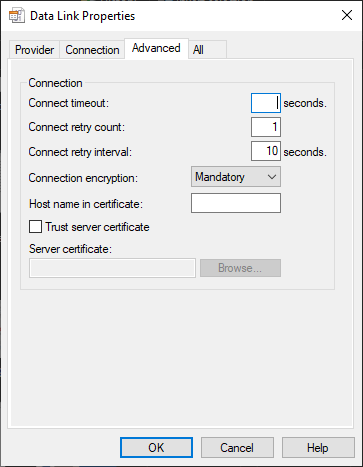
Task: Enable the Trust server certificate checkbox
Action: click(x=36, y=227)
